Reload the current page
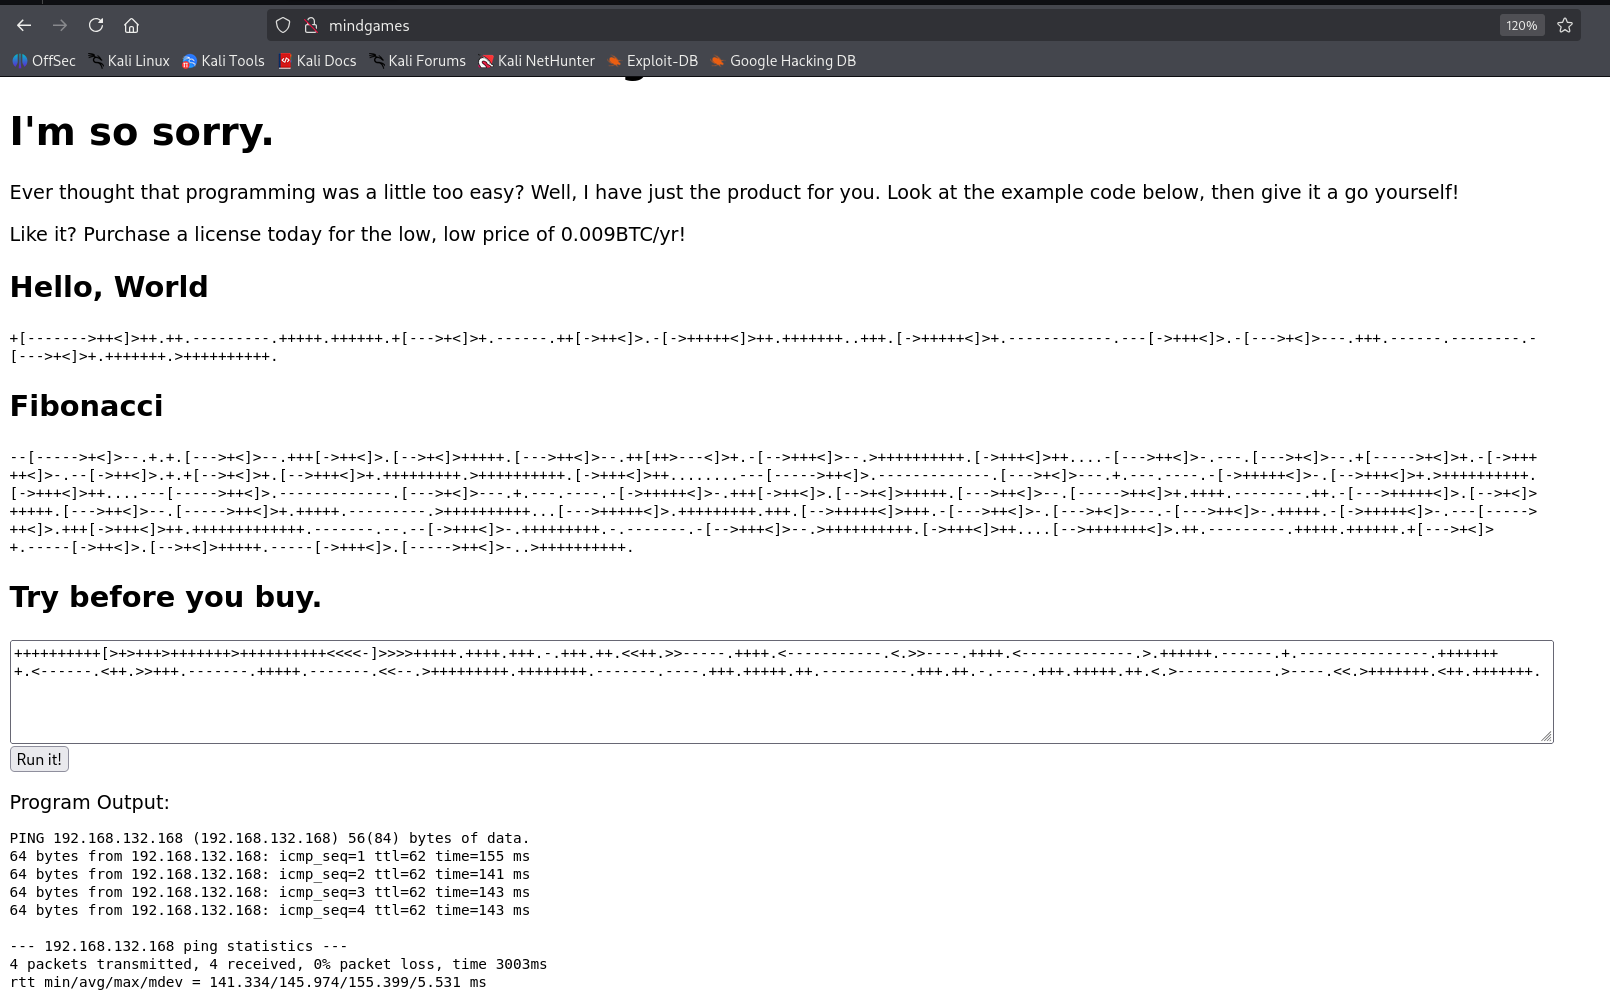 96,25
